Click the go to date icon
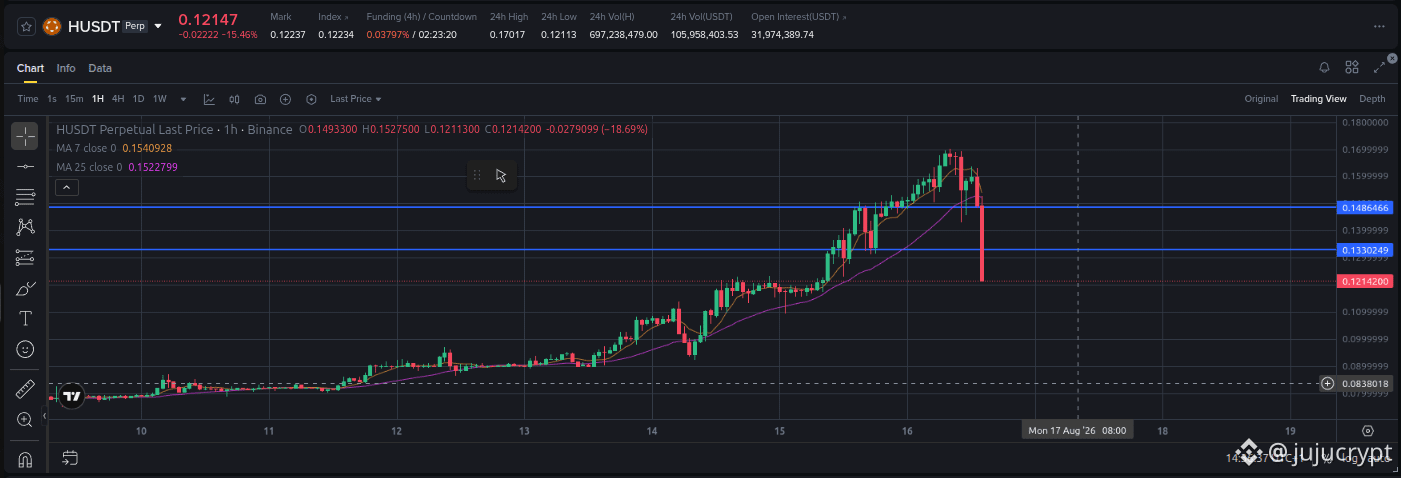 pos(70,458)
